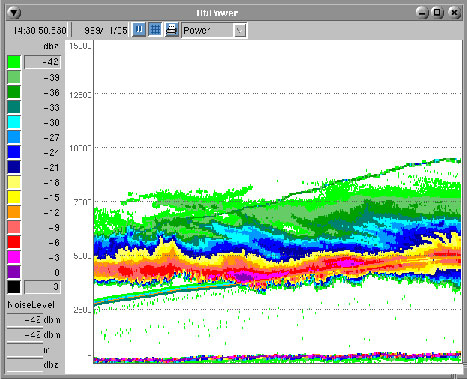Click the maximum scale field beside black swatch
The height and width of the screenshot is (379, 467).
click(x=43, y=287)
